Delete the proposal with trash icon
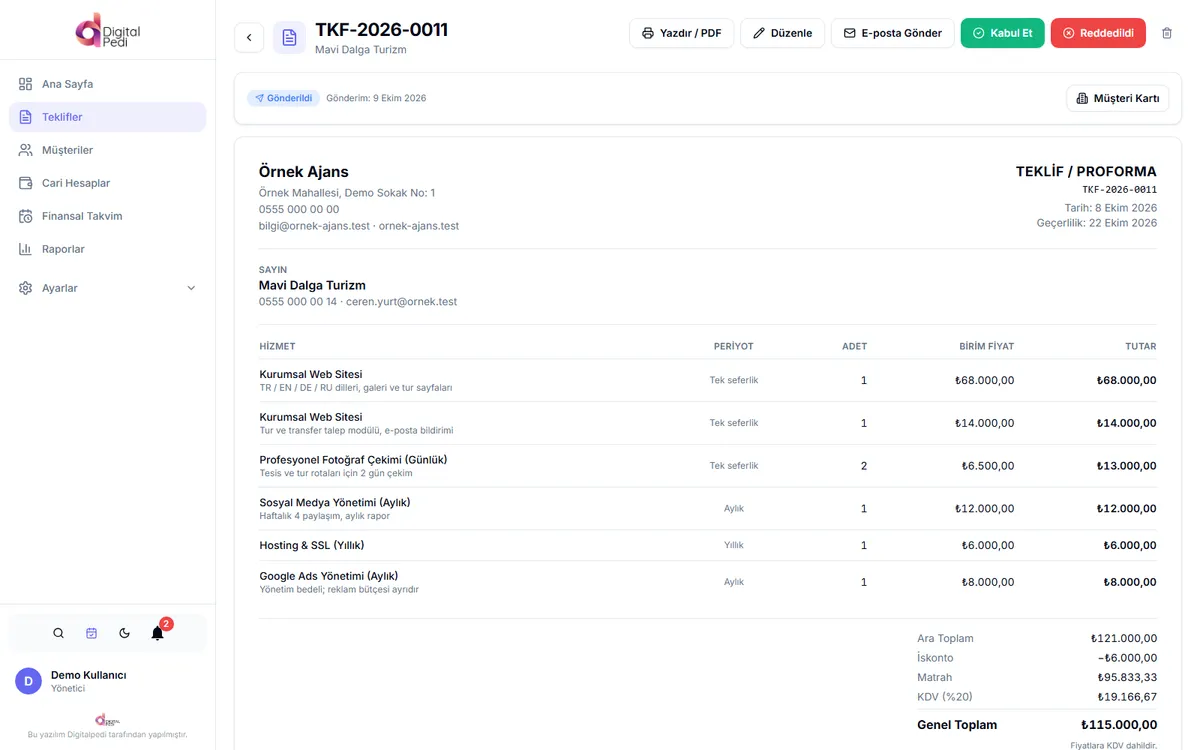 pyautogui.click(x=1167, y=33)
